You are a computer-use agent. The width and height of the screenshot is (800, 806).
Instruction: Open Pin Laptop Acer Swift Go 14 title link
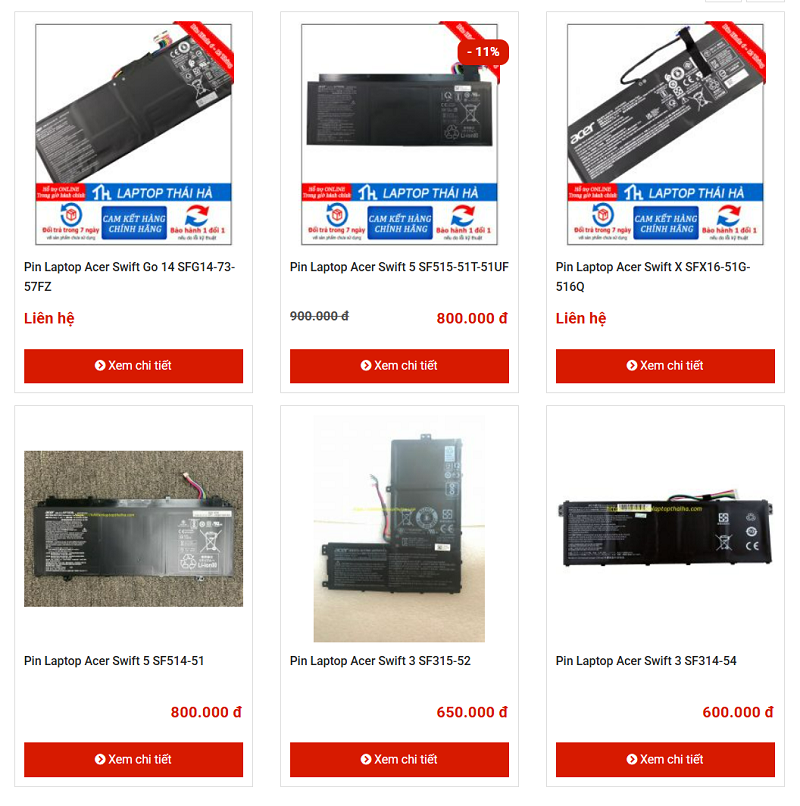[x=130, y=277]
